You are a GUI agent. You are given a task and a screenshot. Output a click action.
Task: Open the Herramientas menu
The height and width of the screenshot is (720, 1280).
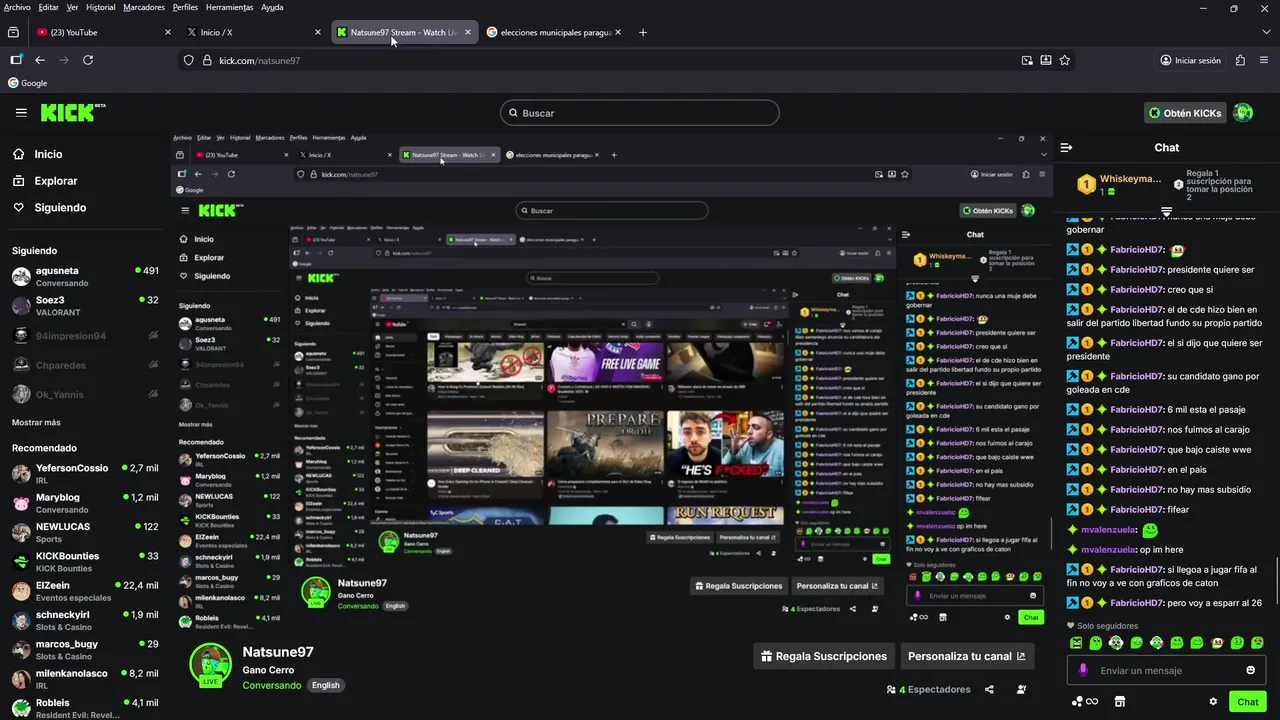coord(229,7)
